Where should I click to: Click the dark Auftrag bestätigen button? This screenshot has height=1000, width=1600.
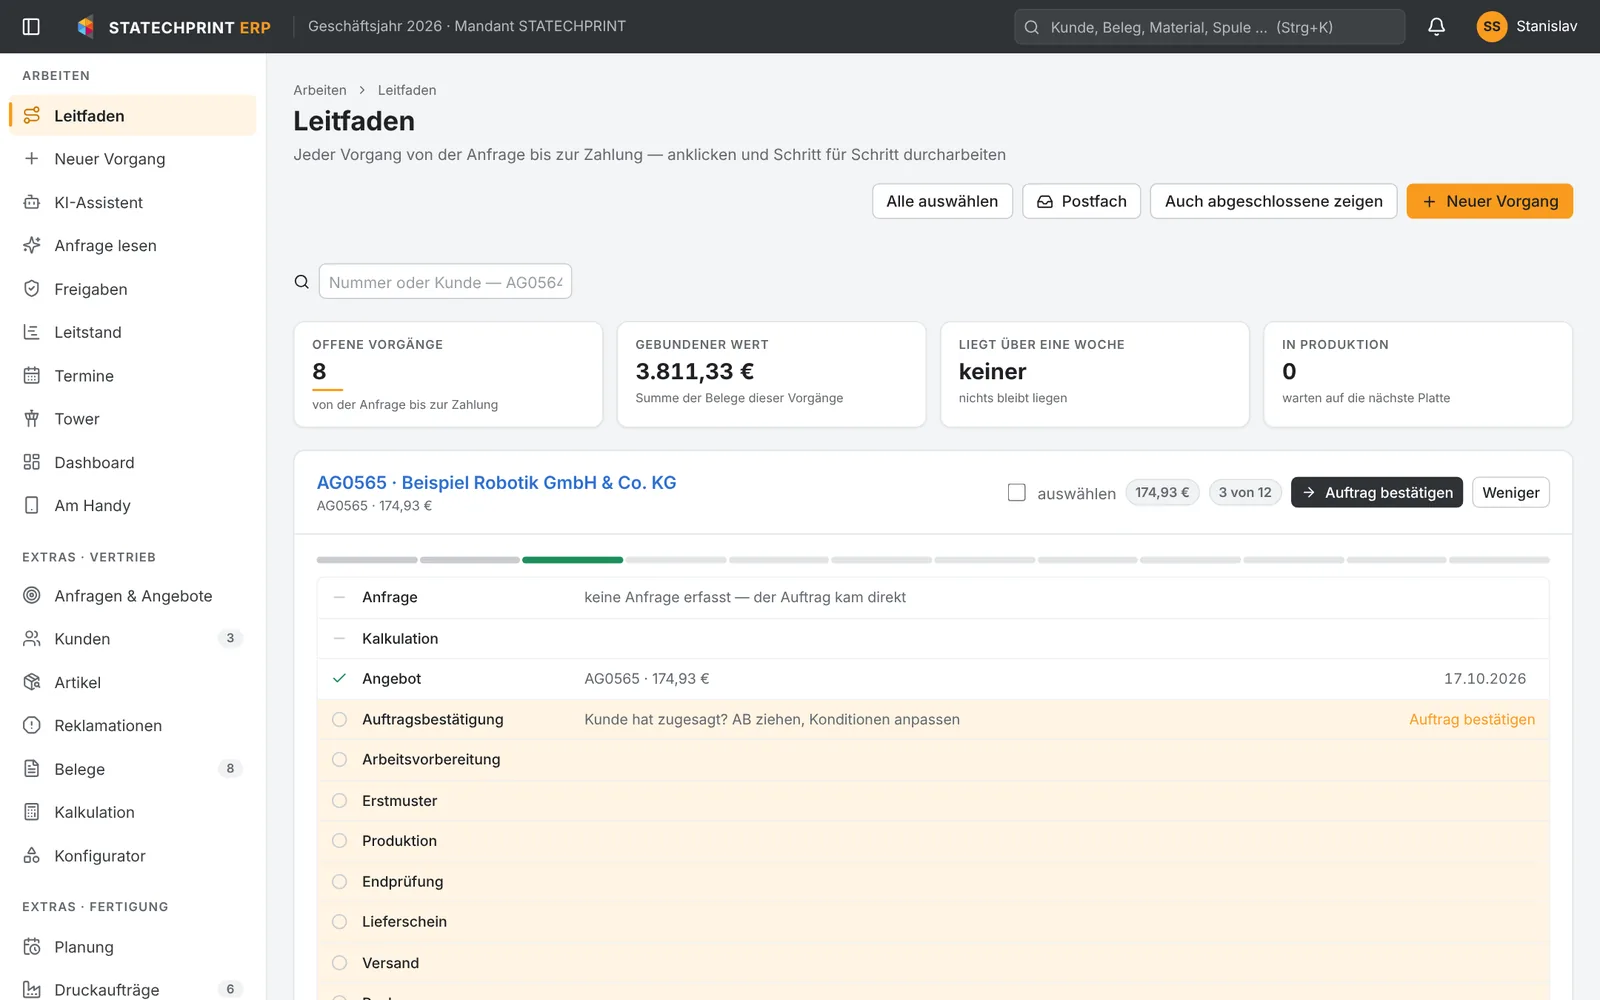(1376, 492)
